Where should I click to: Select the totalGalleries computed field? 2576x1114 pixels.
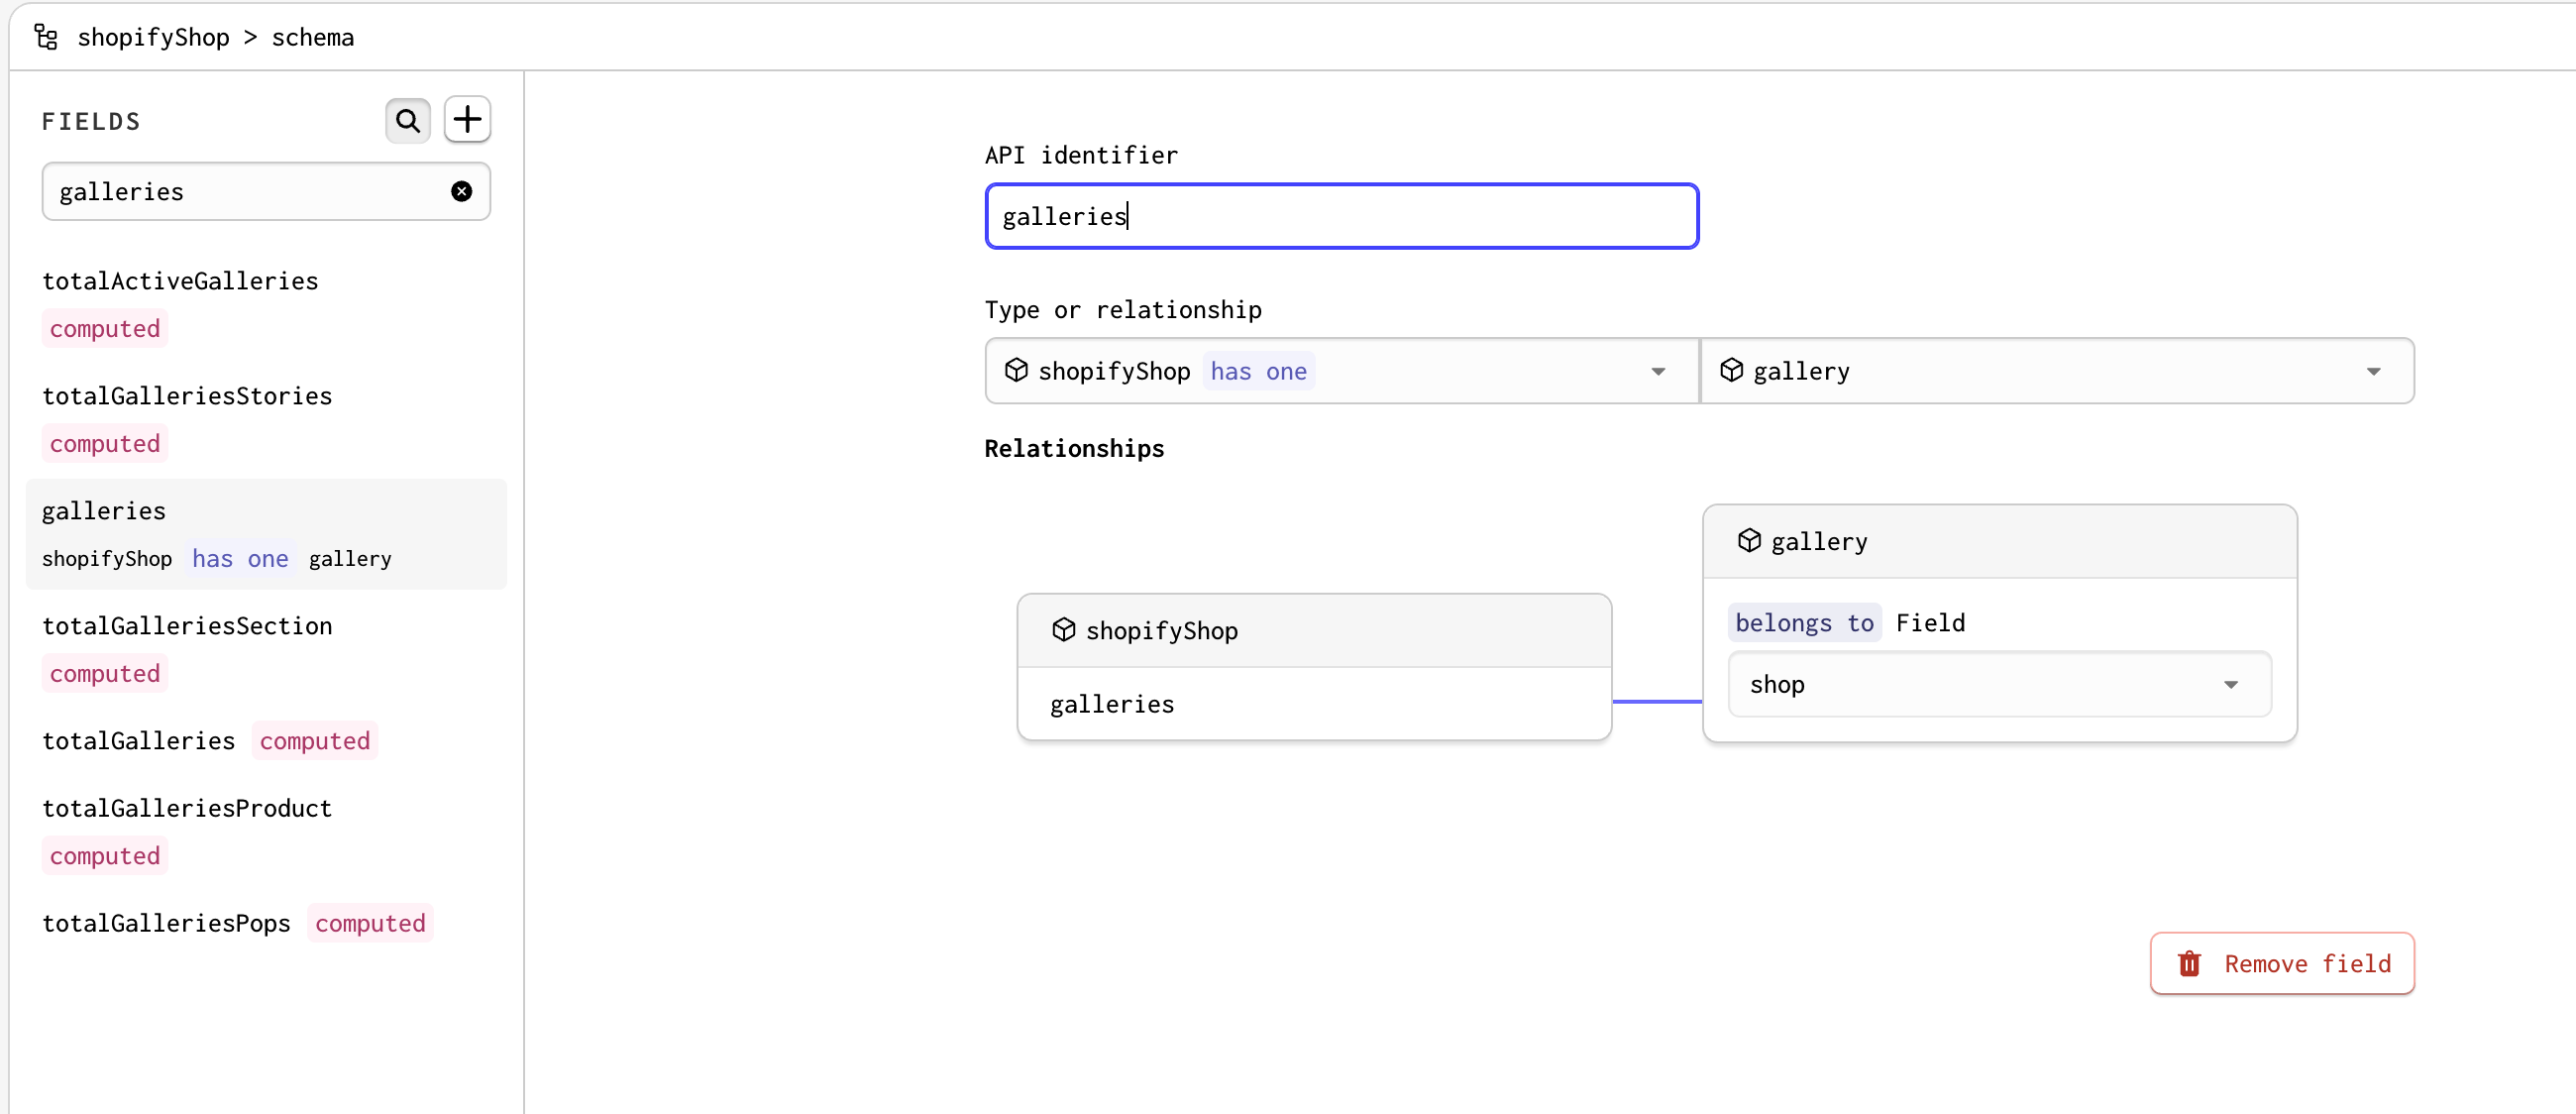coord(266,740)
